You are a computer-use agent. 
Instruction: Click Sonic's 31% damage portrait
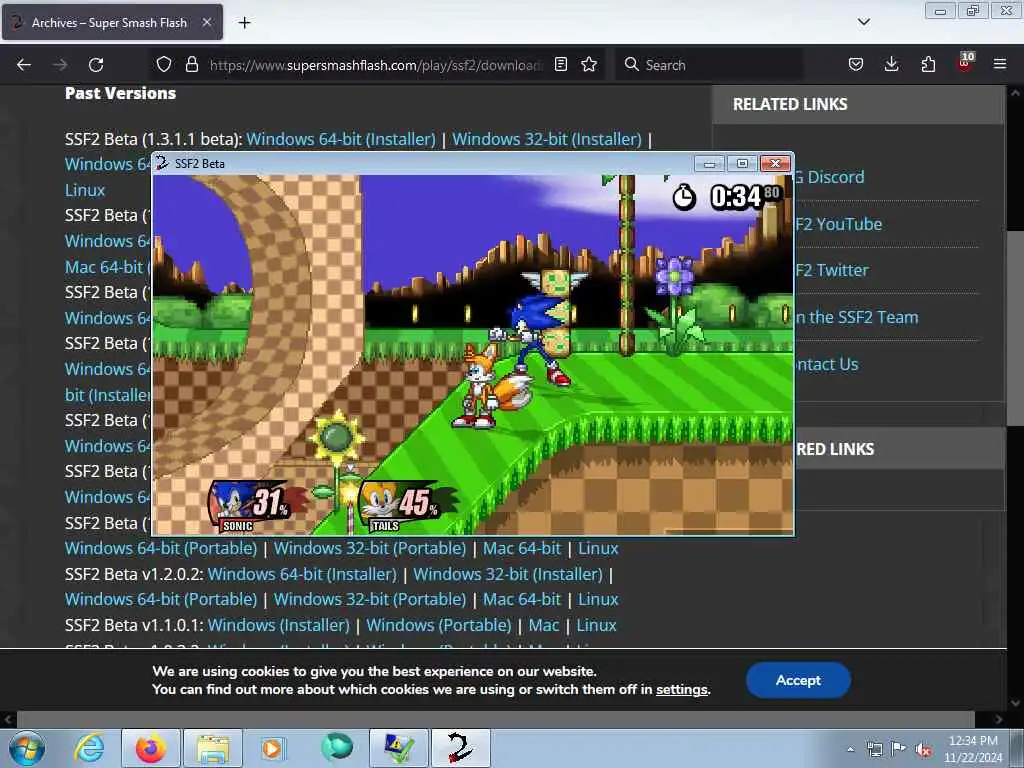[250, 507]
